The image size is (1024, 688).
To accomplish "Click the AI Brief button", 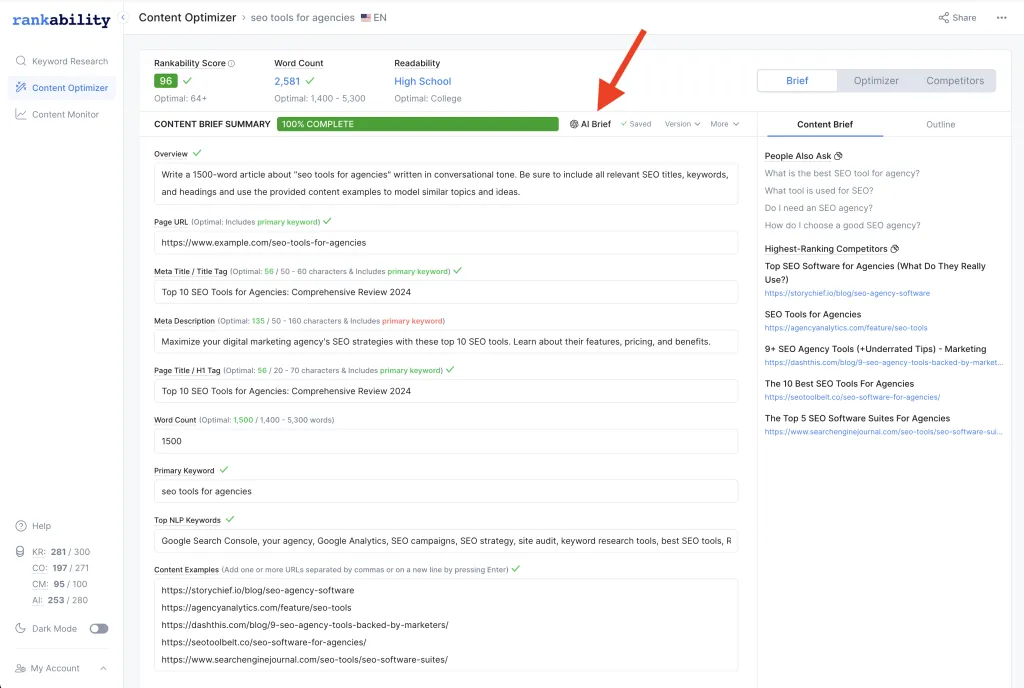I will [590, 124].
